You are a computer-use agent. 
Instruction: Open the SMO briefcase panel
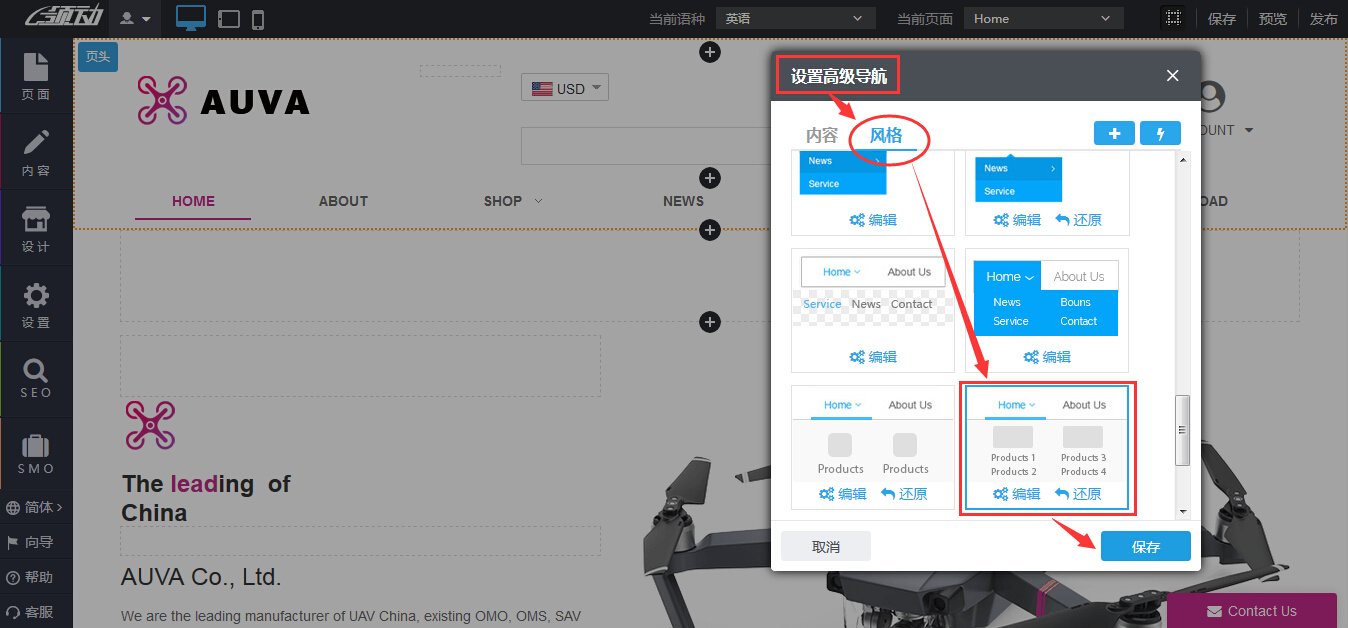(x=36, y=455)
